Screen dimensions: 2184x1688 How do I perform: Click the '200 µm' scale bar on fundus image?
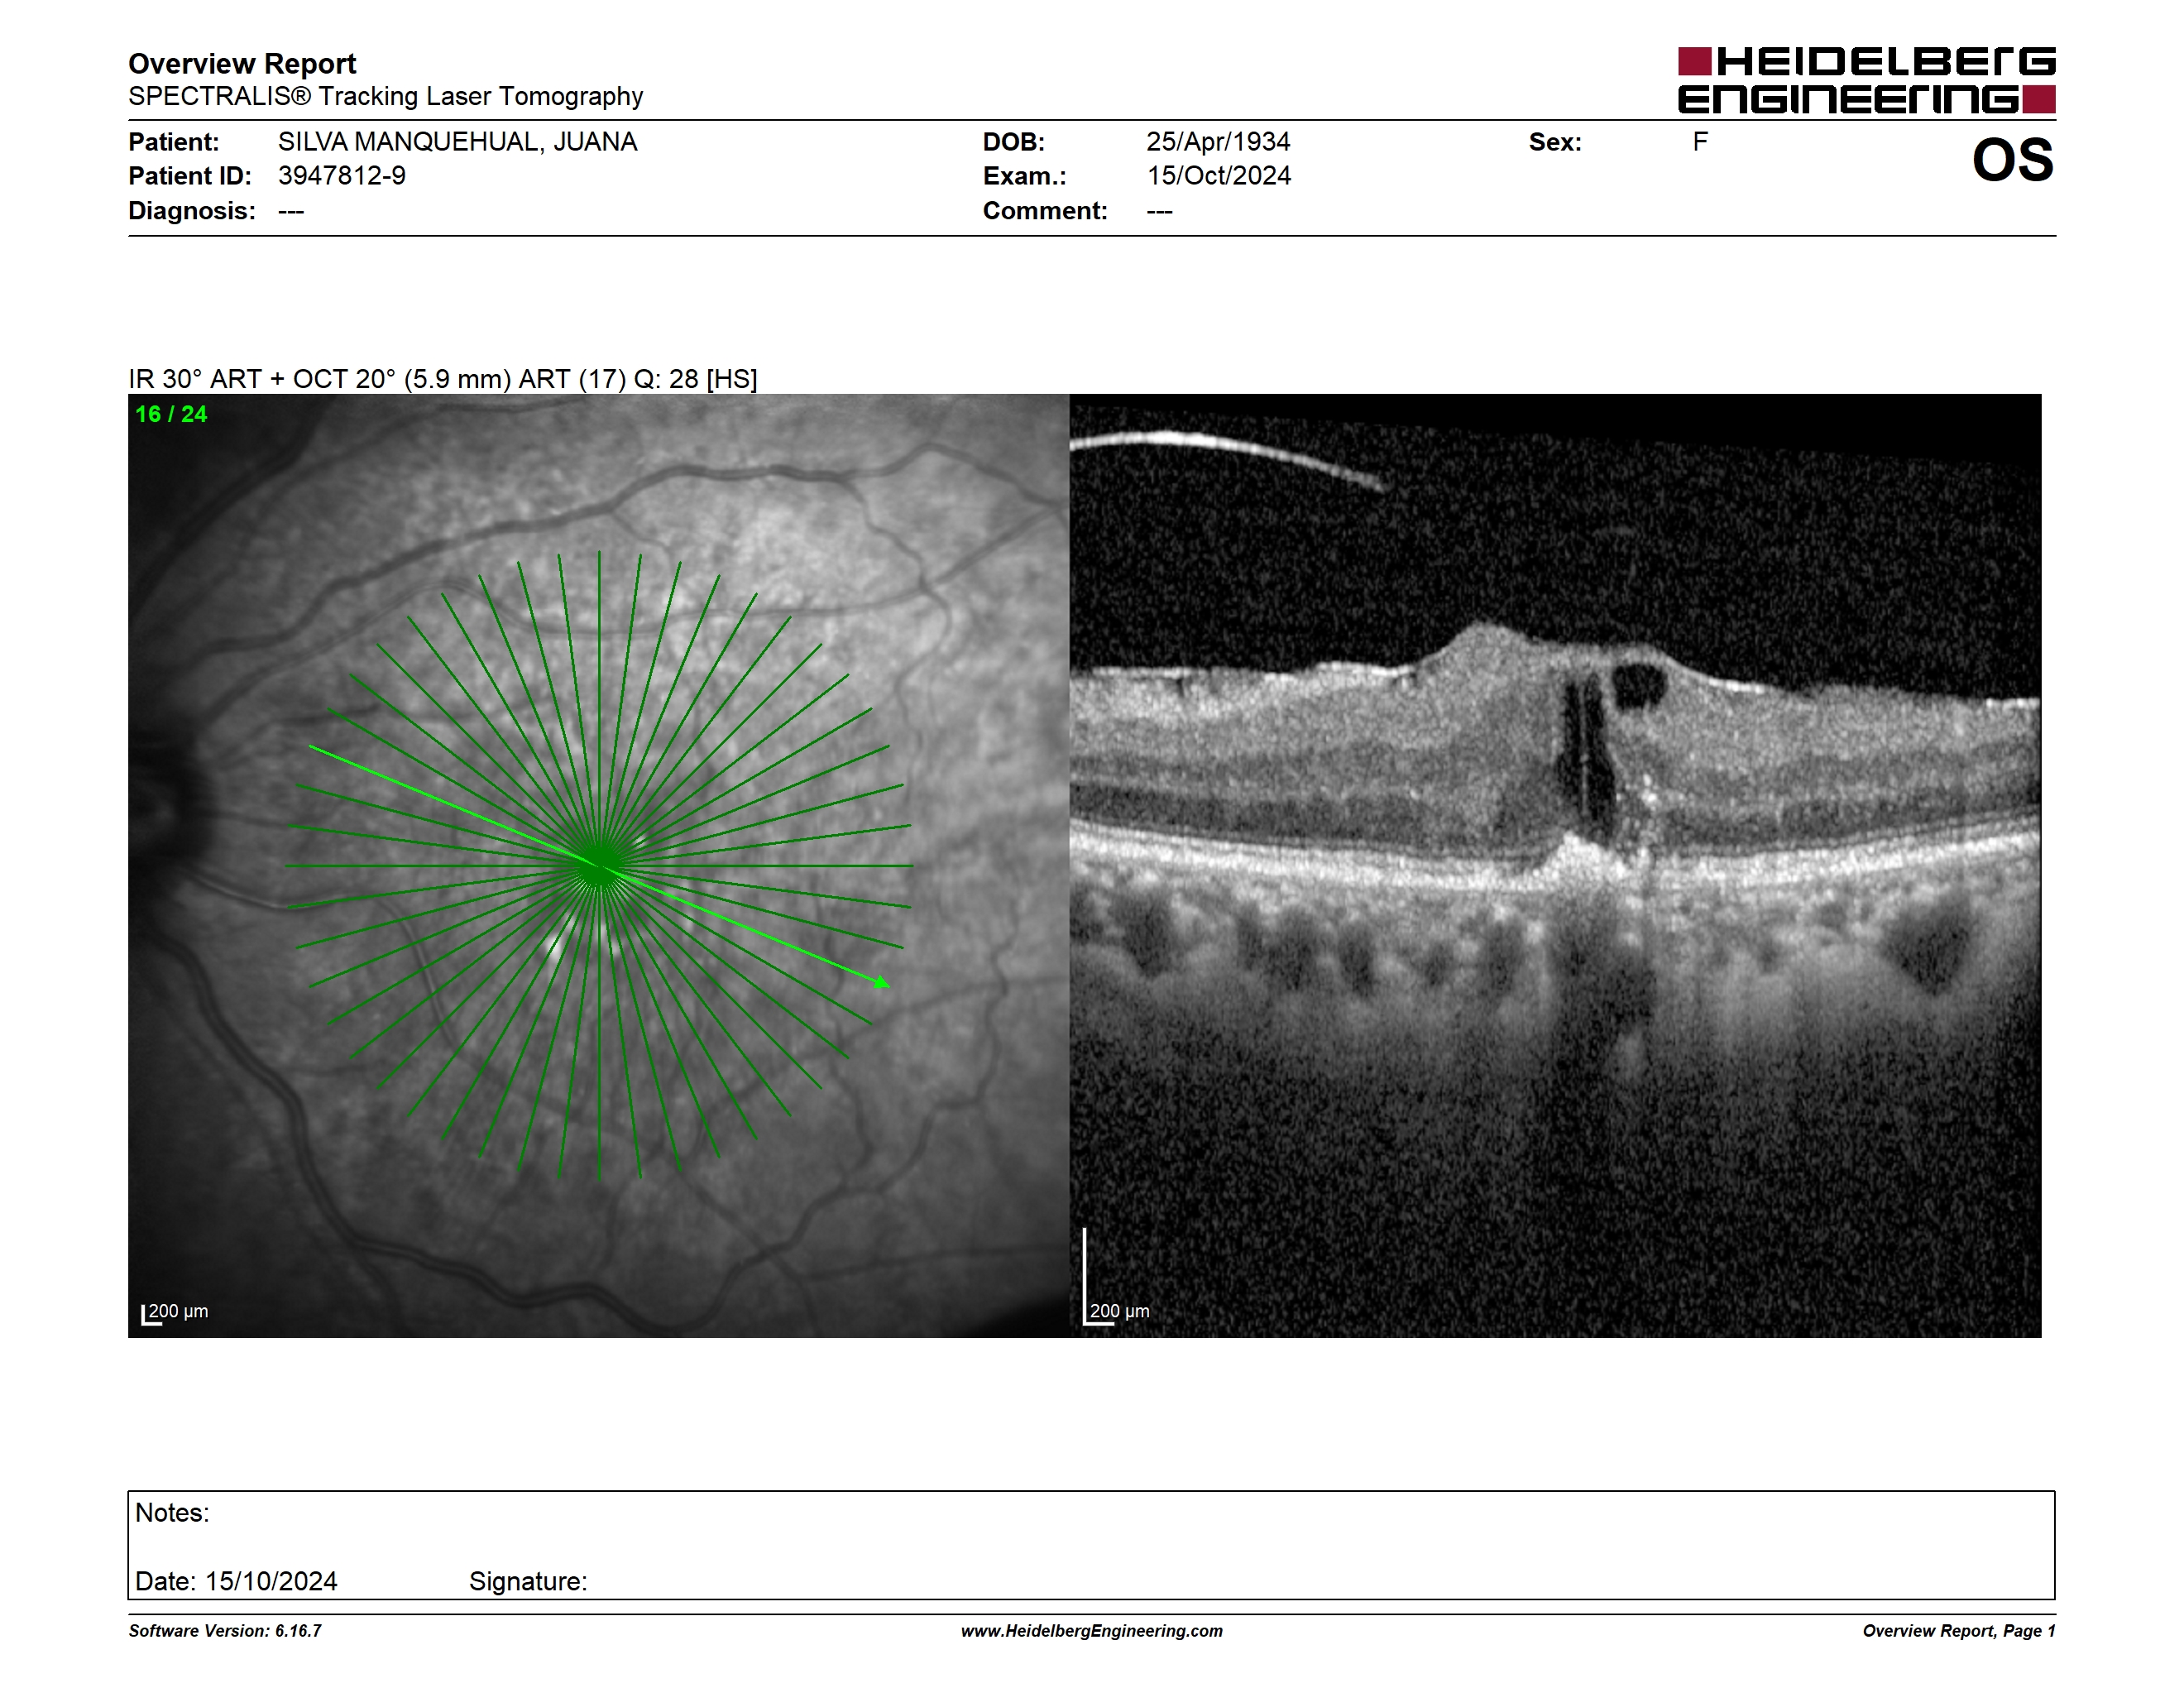(175, 1313)
